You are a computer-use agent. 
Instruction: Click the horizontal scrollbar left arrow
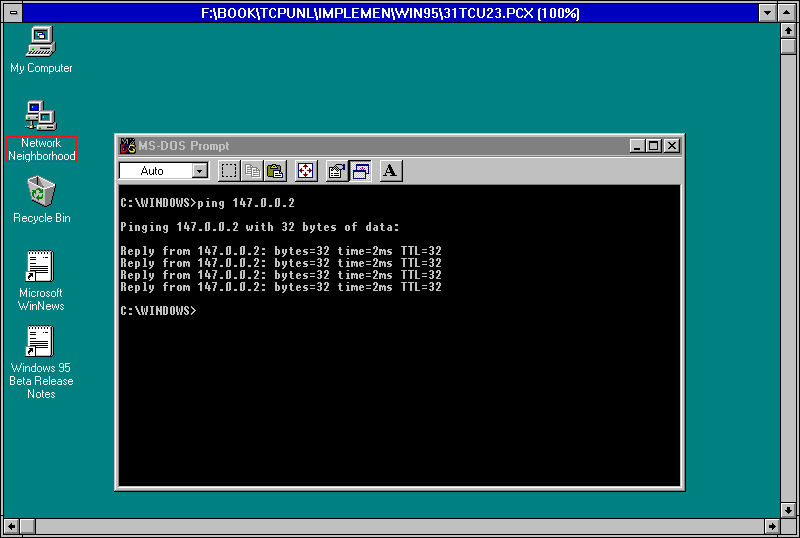(x=10, y=526)
